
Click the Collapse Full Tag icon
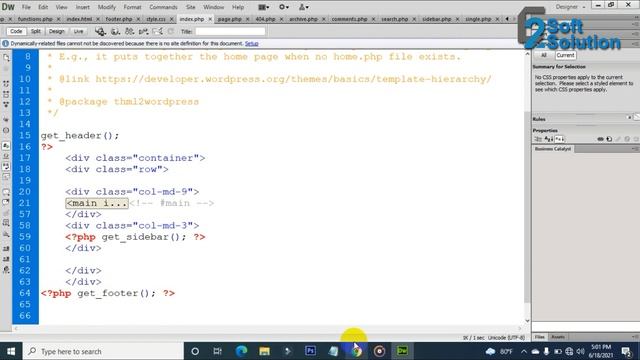click(x=6, y=83)
